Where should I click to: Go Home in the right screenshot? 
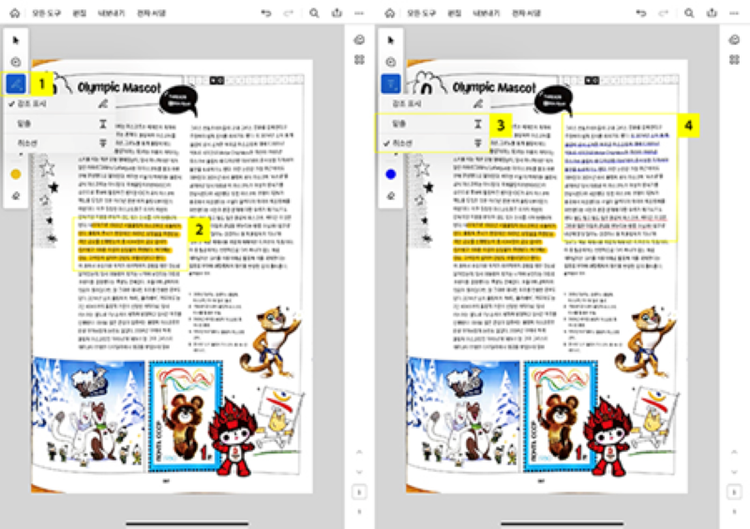[x=390, y=13]
